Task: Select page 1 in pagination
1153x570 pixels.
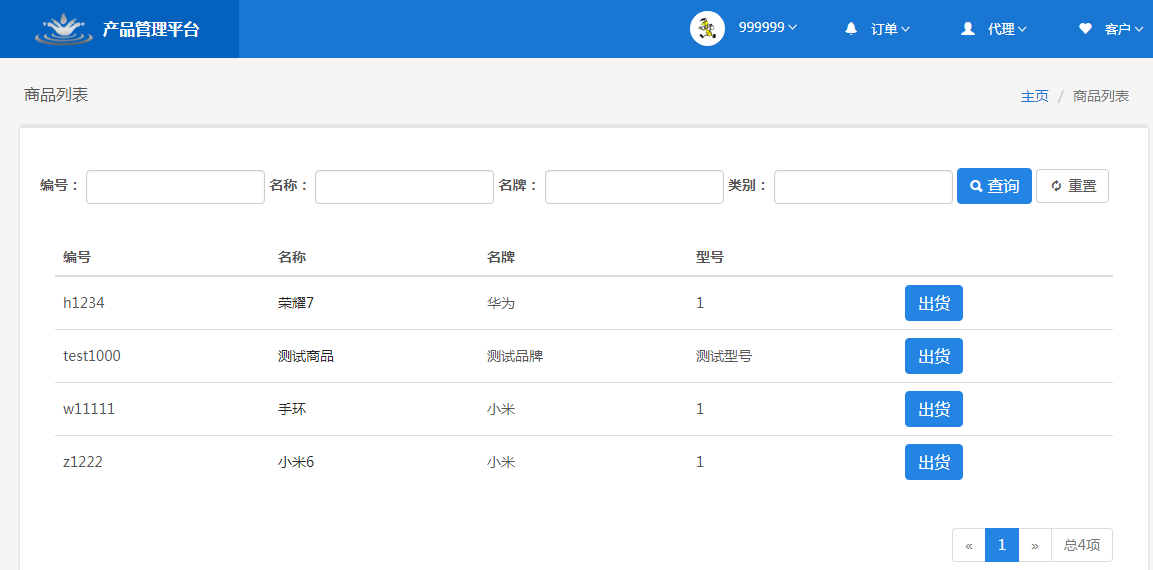Action: coord(1002,545)
